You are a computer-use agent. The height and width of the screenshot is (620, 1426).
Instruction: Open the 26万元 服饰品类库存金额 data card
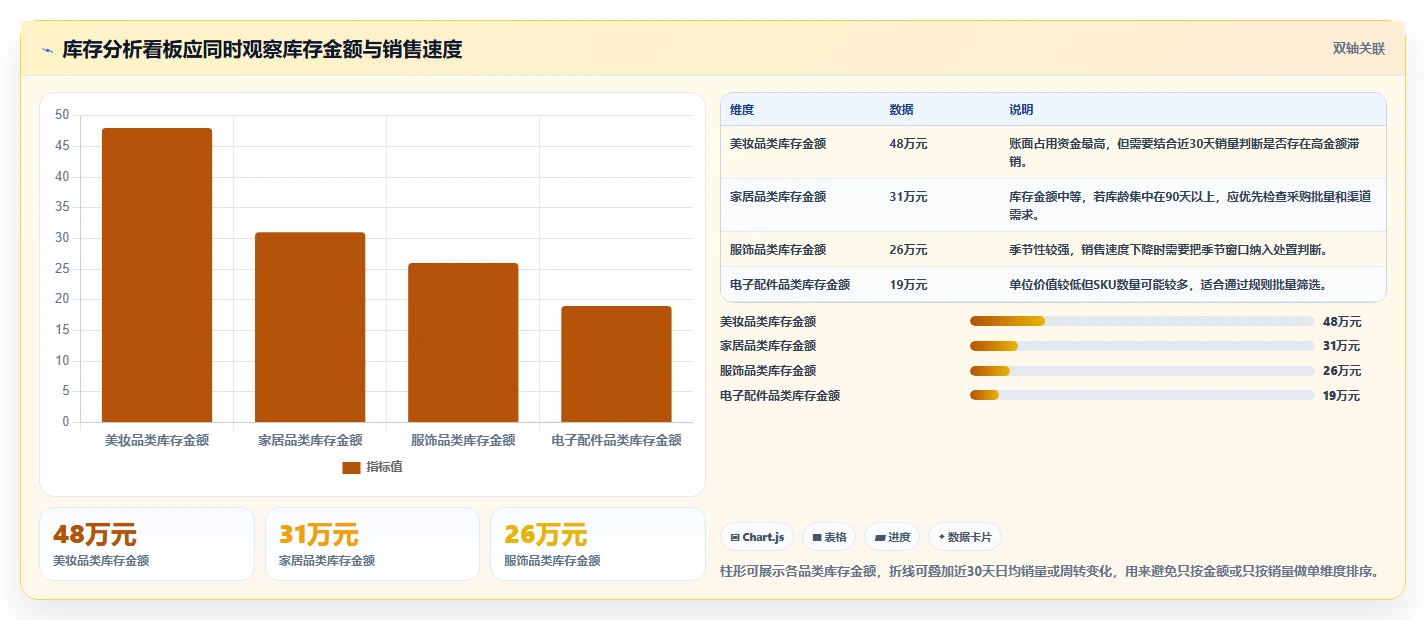pyautogui.click(x=597, y=544)
